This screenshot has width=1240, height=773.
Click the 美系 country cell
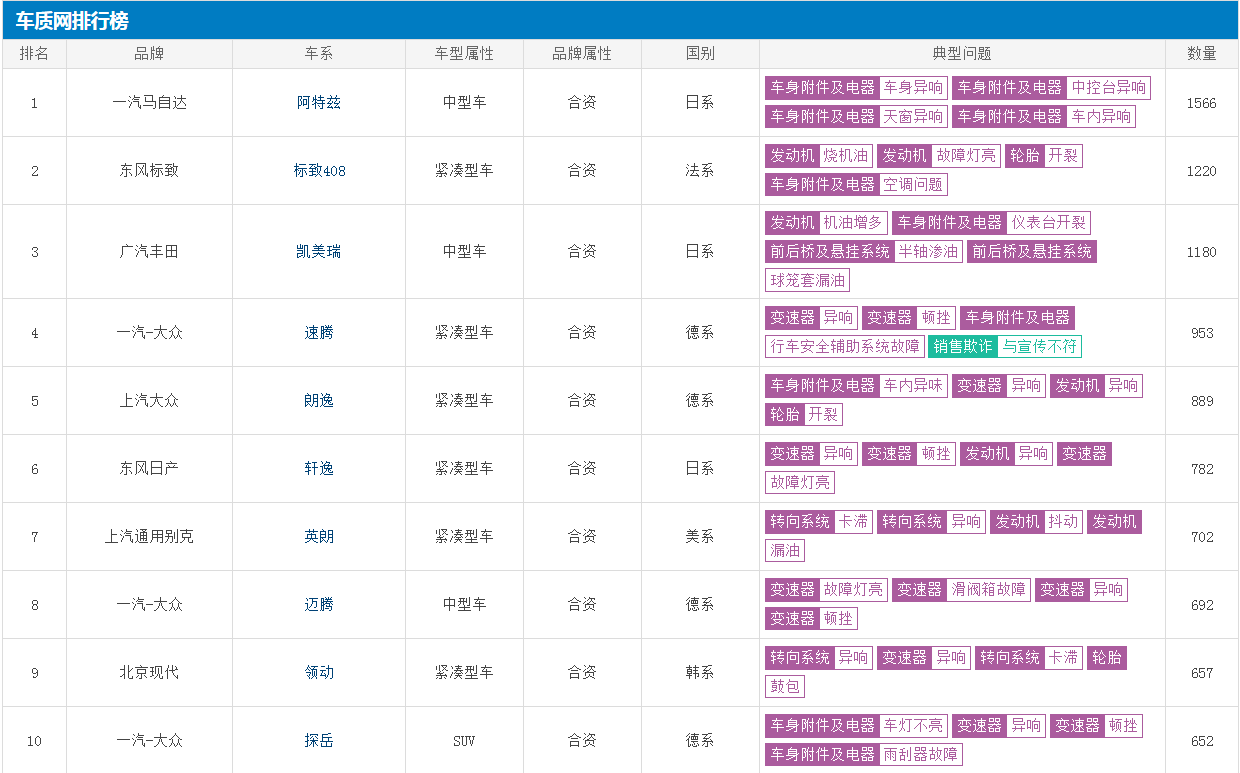[x=700, y=536]
